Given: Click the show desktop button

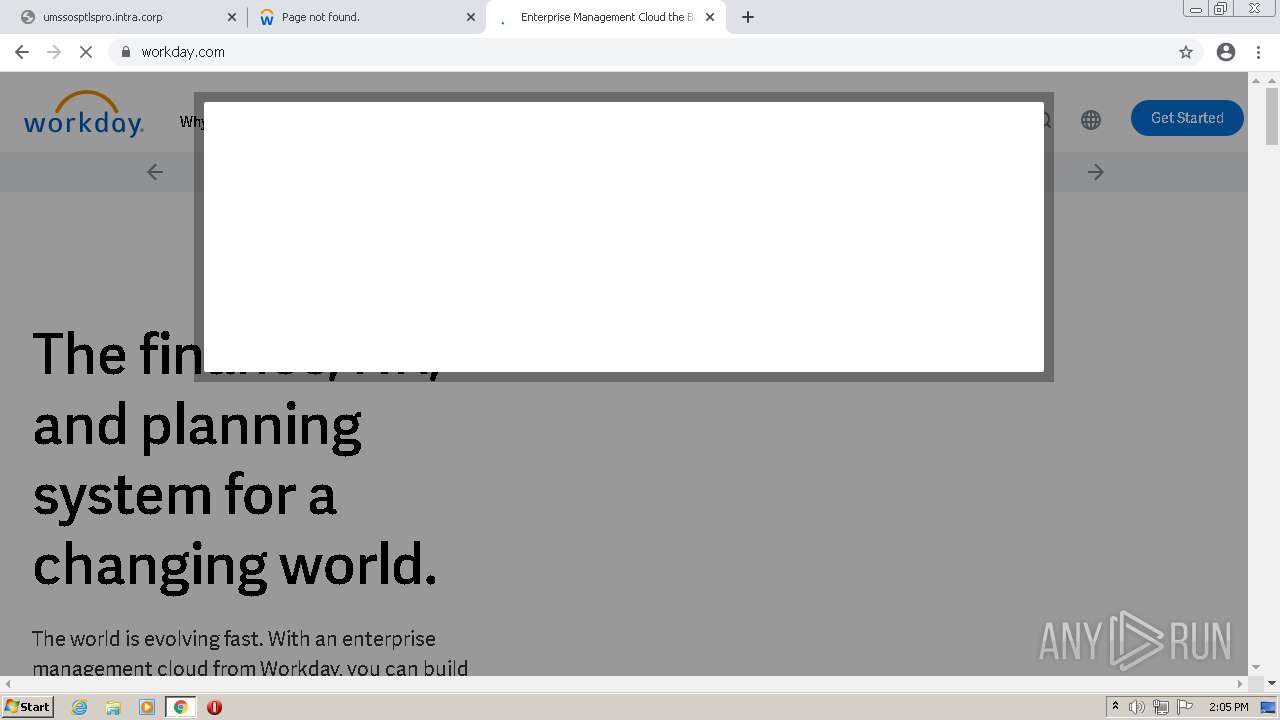Looking at the screenshot, I should click(1268, 707).
